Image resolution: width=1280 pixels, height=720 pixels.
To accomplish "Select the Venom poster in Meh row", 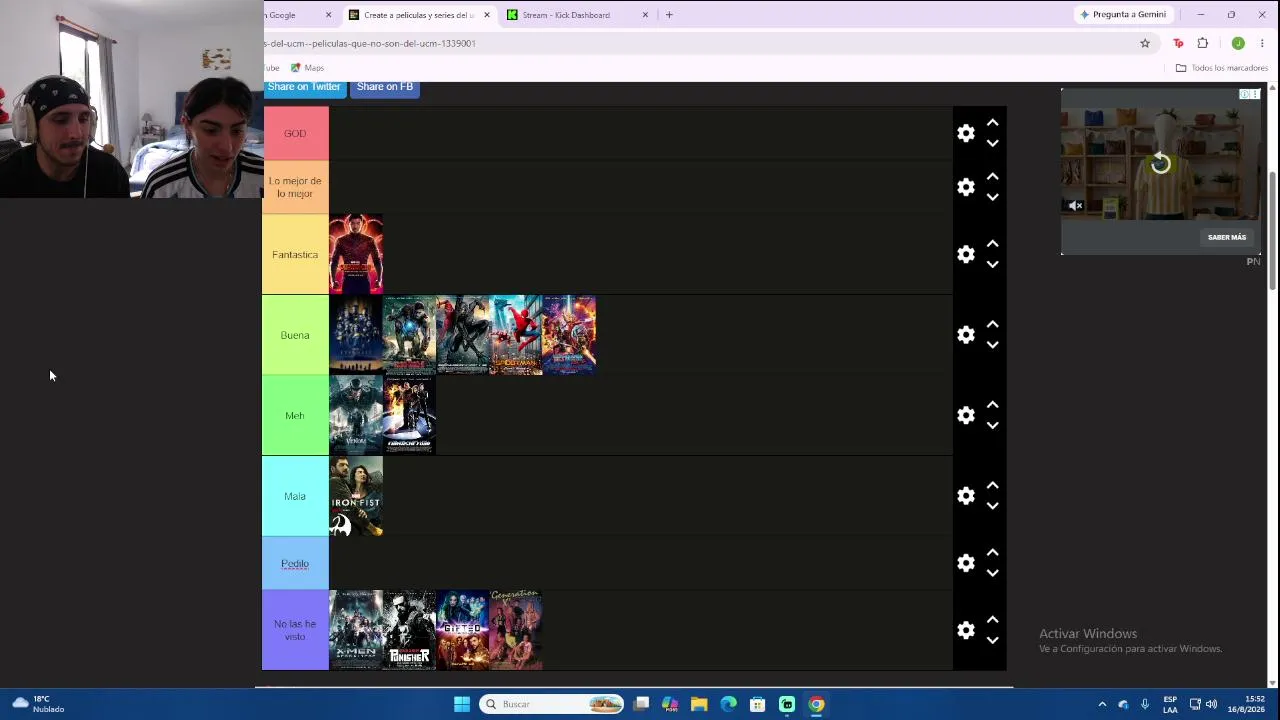I will [356, 415].
